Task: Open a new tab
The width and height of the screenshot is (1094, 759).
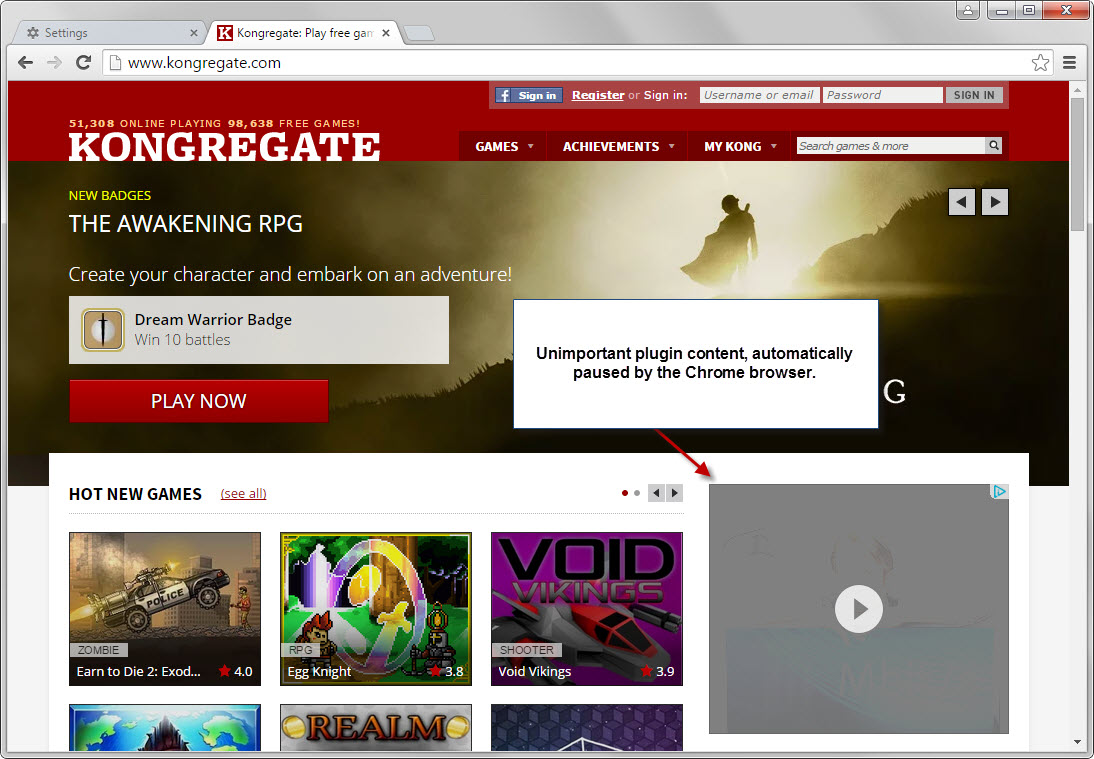Action: (x=419, y=33)
